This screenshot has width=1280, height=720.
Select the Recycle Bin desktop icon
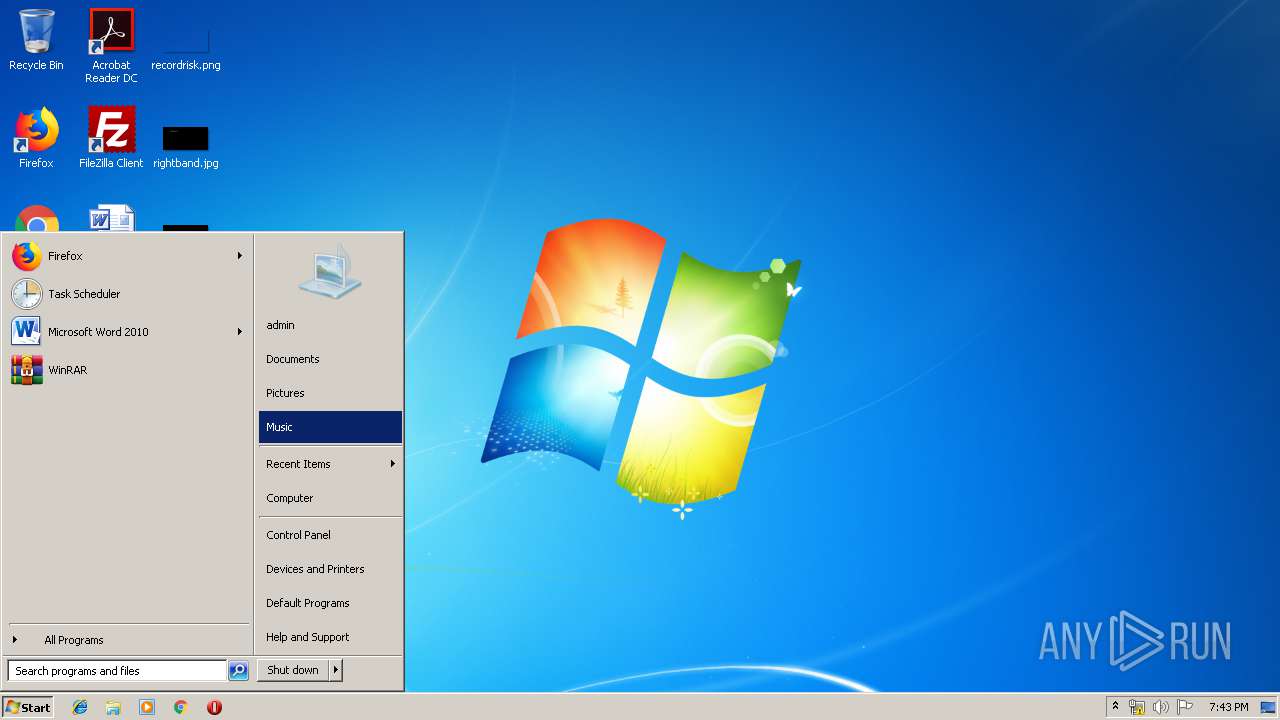(36, 41)
